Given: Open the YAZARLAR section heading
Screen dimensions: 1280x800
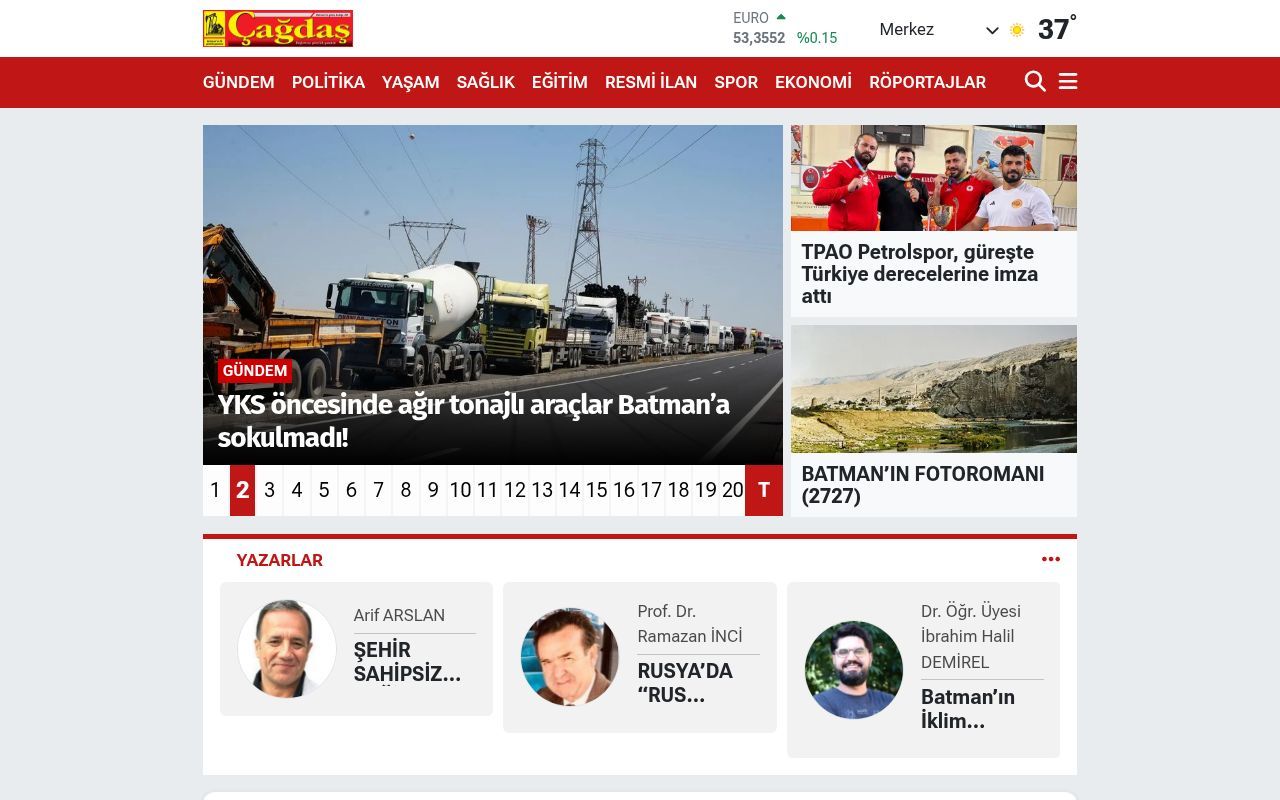Looking at the screenshot, I should 279,560.
